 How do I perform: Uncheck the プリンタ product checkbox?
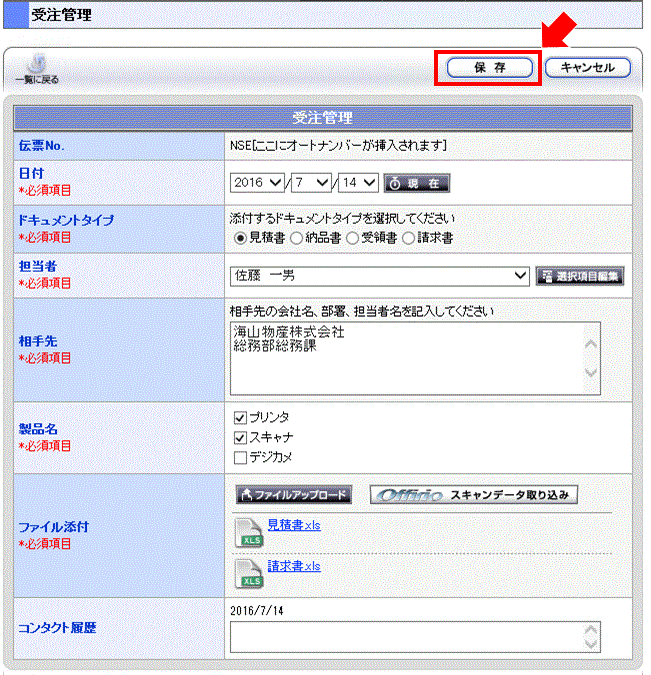coord(239,417)
